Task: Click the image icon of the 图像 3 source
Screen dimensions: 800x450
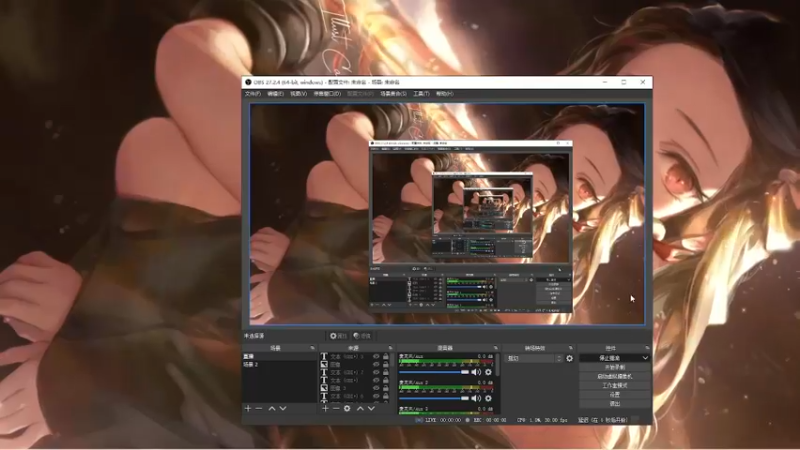Action: point(324,388)
